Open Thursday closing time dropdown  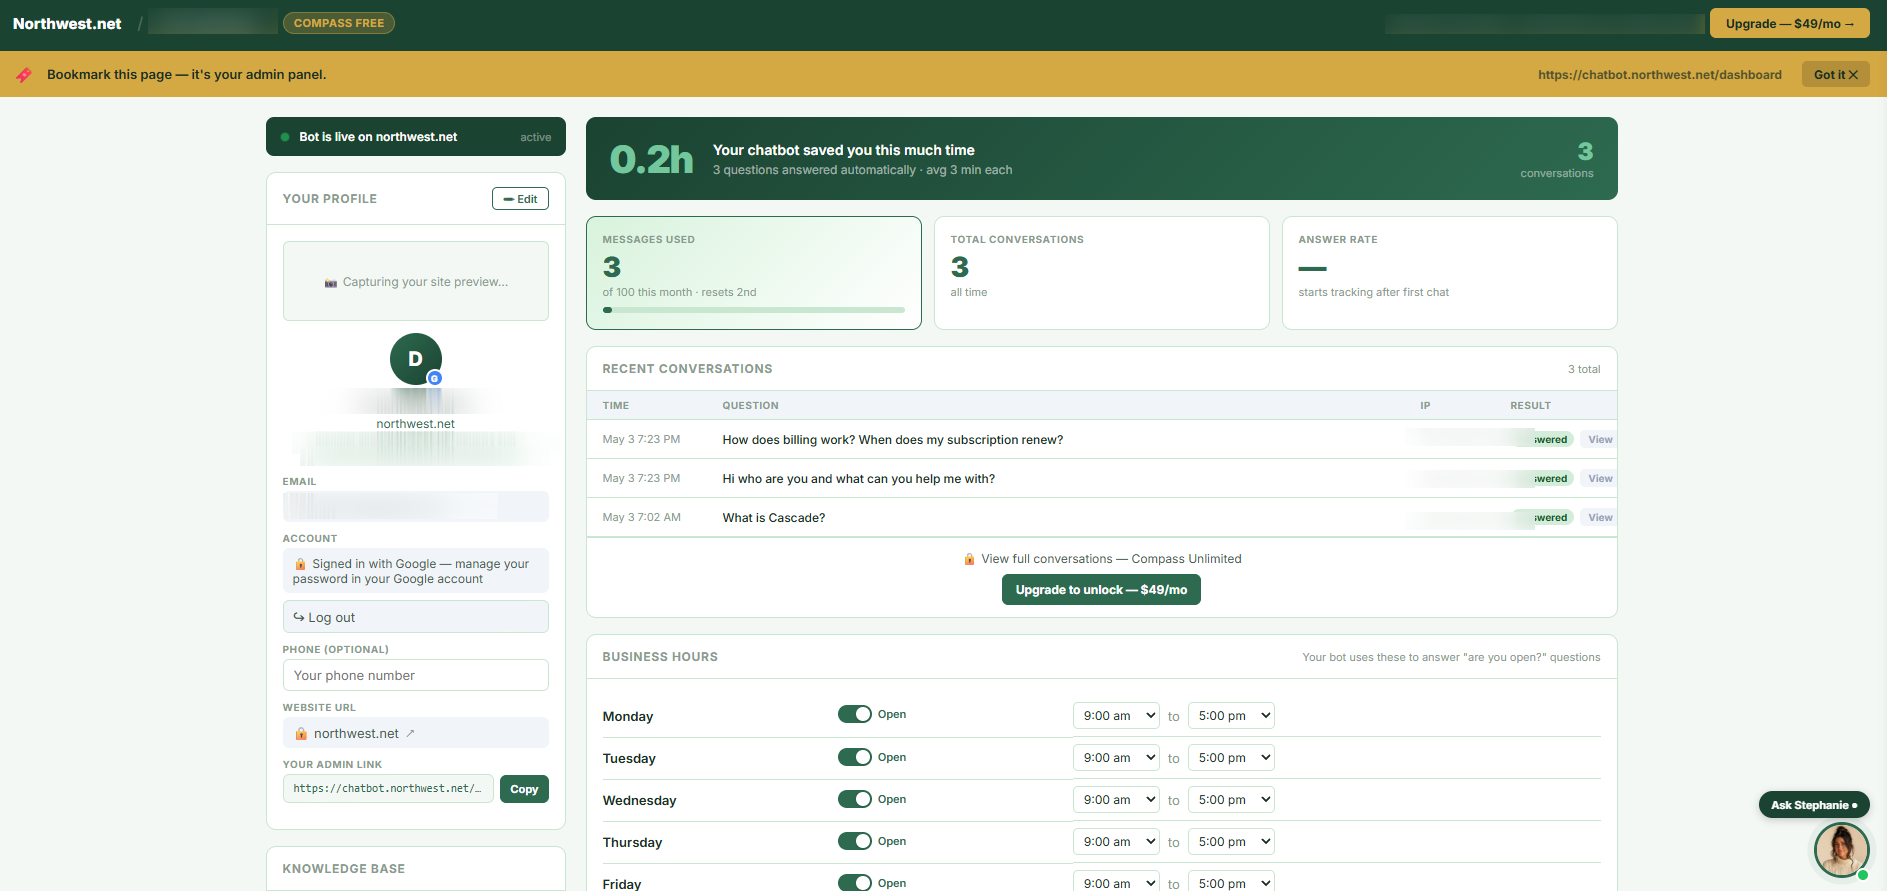(1231, 841)
